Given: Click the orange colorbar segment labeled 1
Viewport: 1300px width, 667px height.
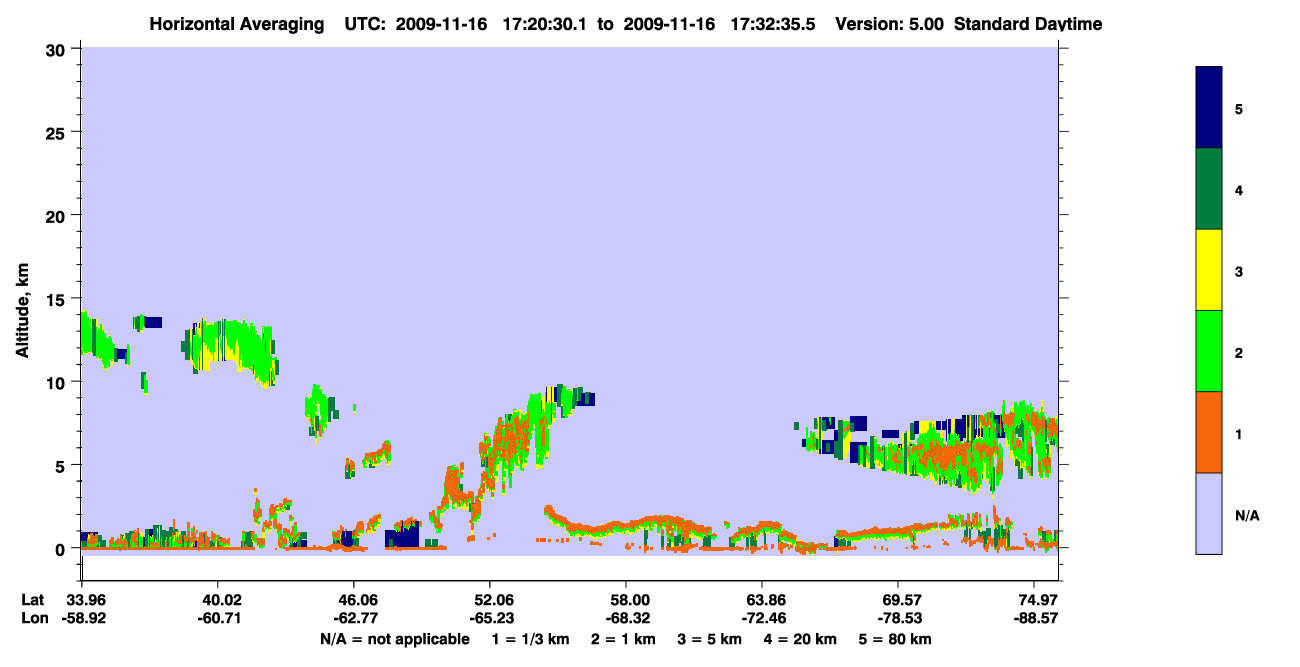Looking at the screenshot, I should click(x=1209, y=432).
